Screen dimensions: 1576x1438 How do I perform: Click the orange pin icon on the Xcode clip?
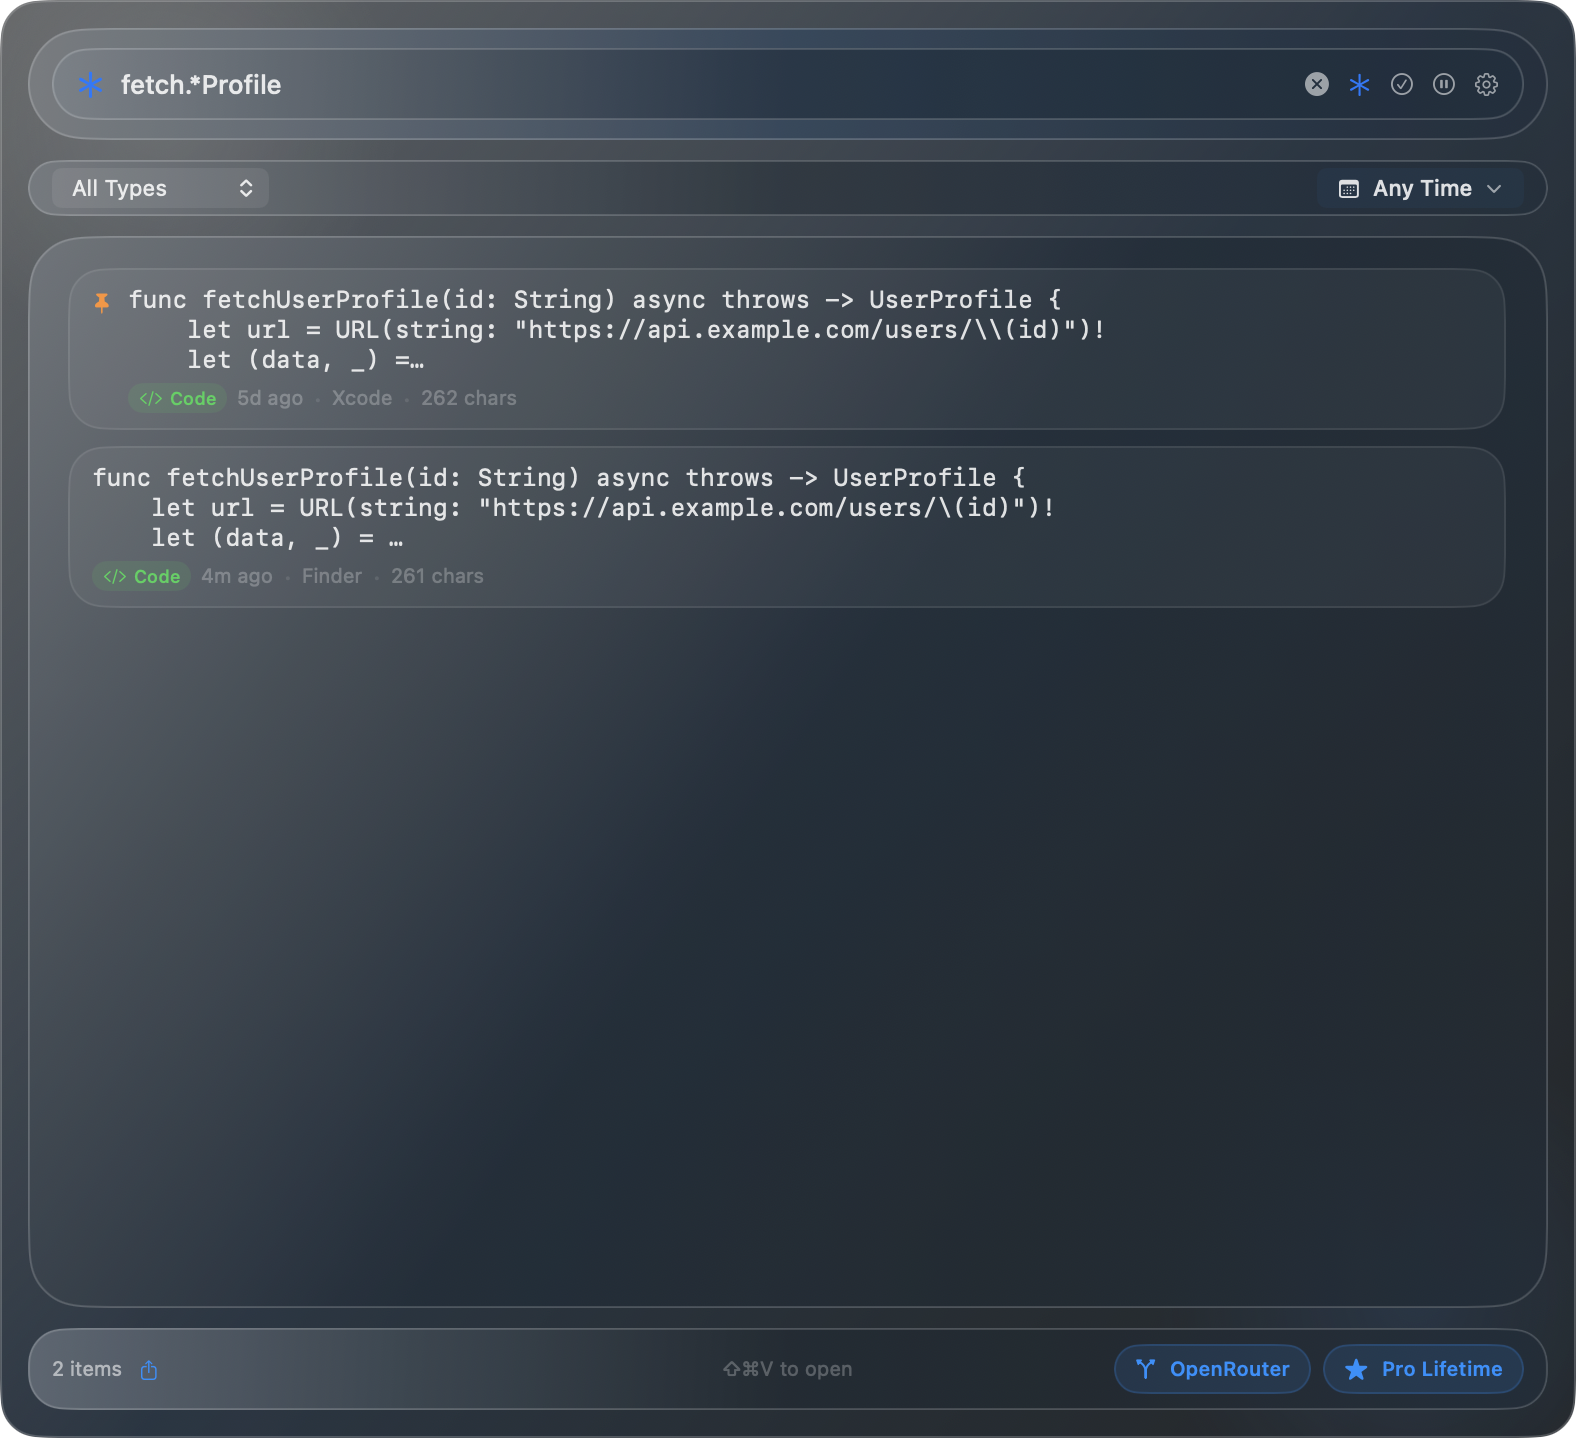[102, 301]
